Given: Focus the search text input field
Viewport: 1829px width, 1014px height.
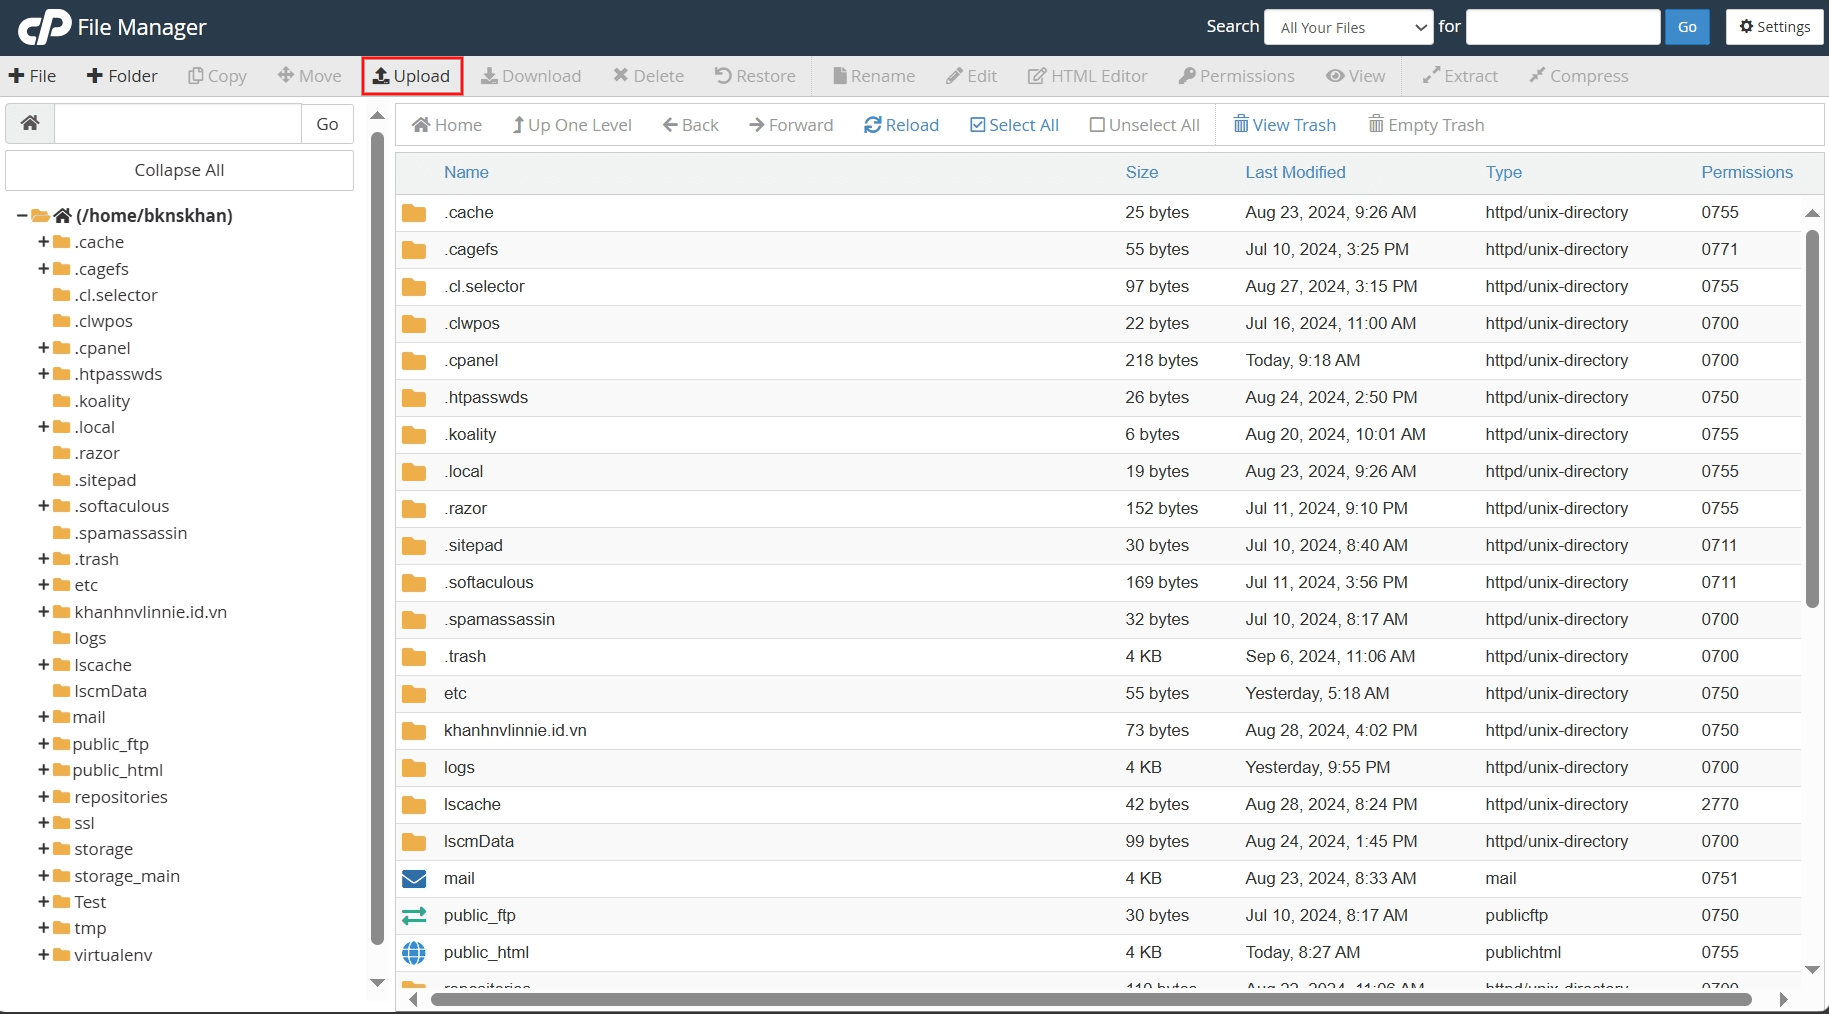Looking at the screenshot, I should tap(1562, 27).
